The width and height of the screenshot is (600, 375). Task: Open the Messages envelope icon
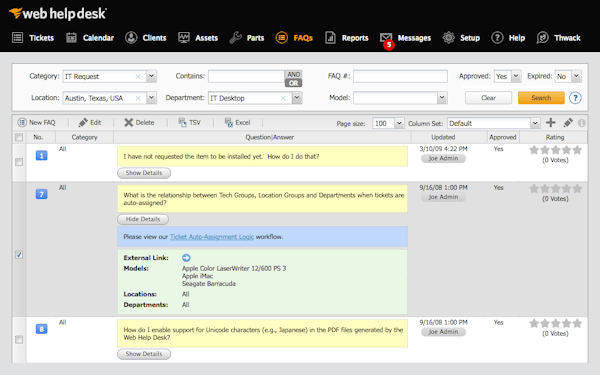[386, 38]
